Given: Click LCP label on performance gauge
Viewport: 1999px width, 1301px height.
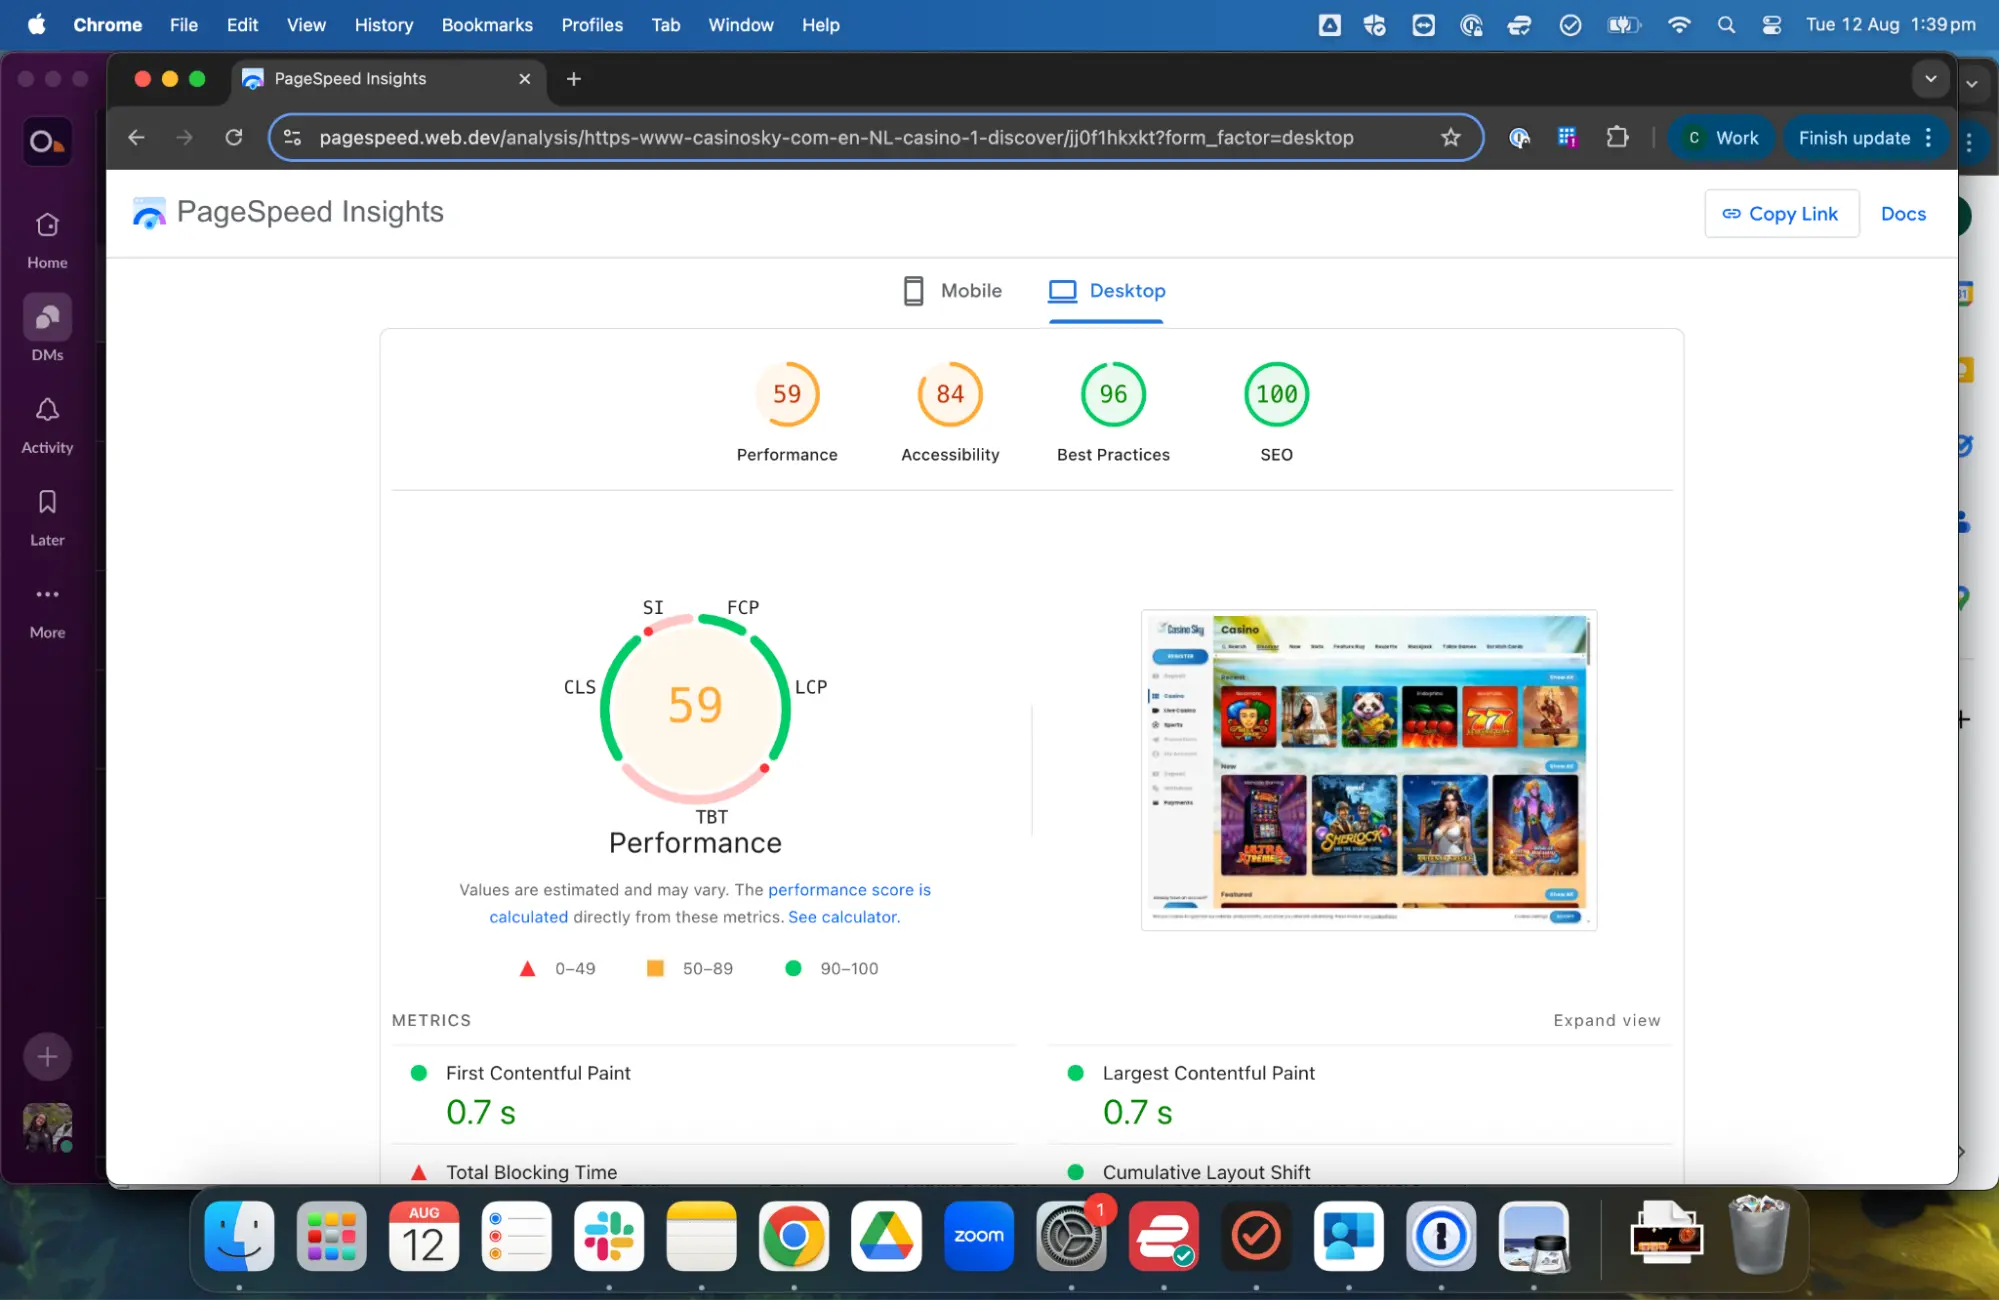Looking at the screenshot, I should coord(811,687).
